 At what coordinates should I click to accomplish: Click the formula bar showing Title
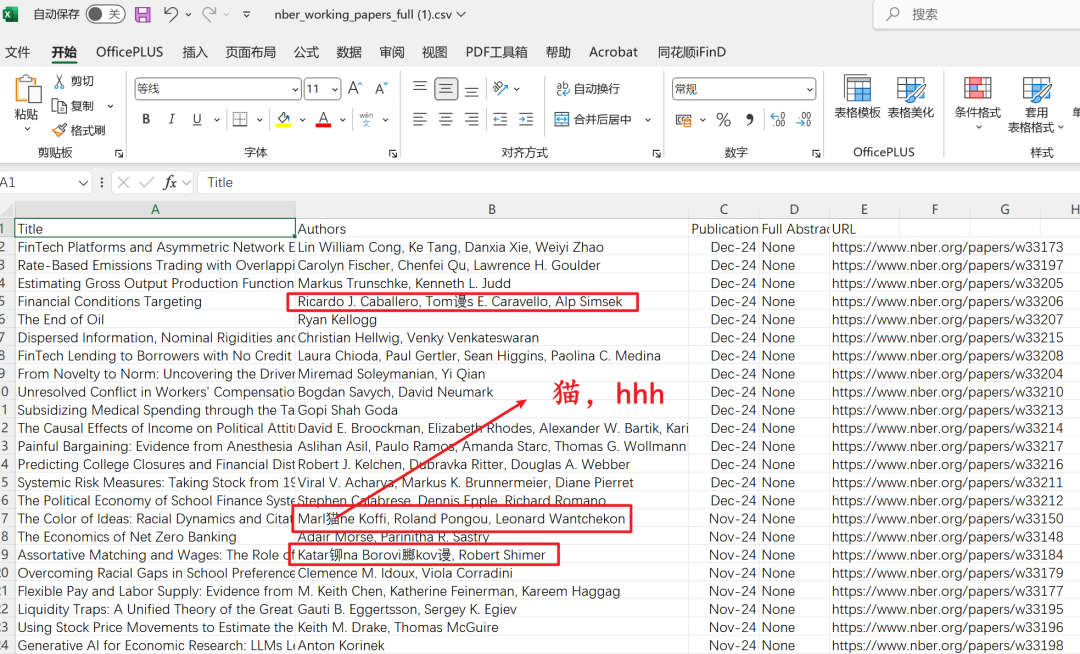click(x=639, y=182)
